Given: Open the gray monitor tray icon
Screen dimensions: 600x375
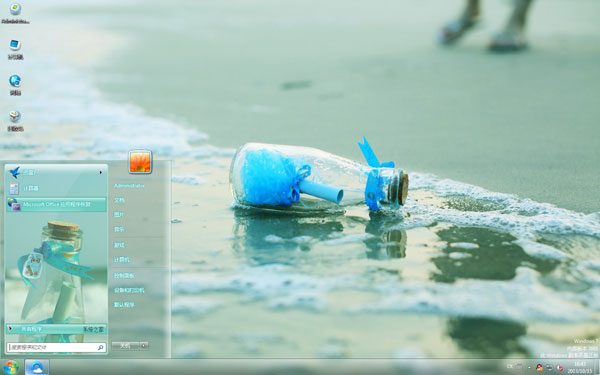Looking at the screenshot, I should click(549, 367).
